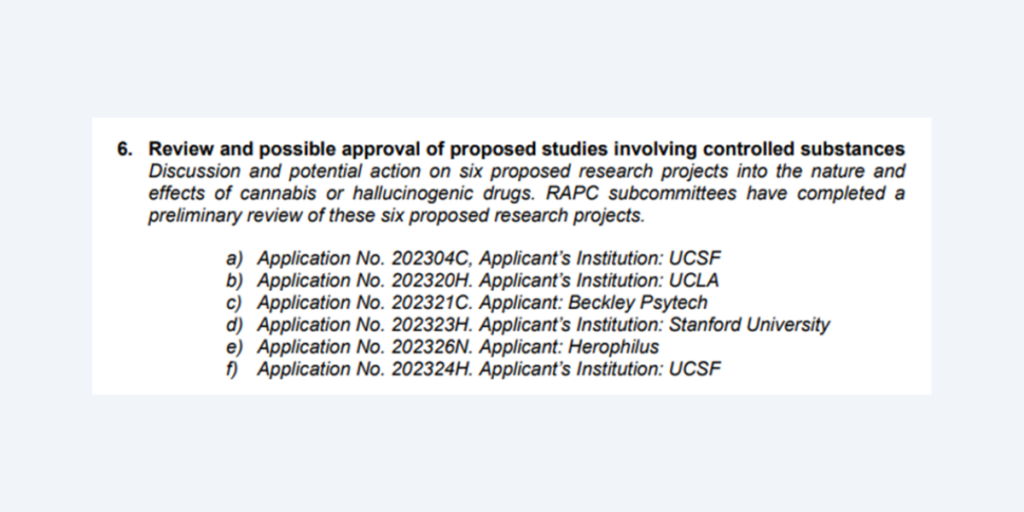Screen dimensions: 1024x512
Task: Select the Stanford University application entry
Action: [x=543, y=325]
